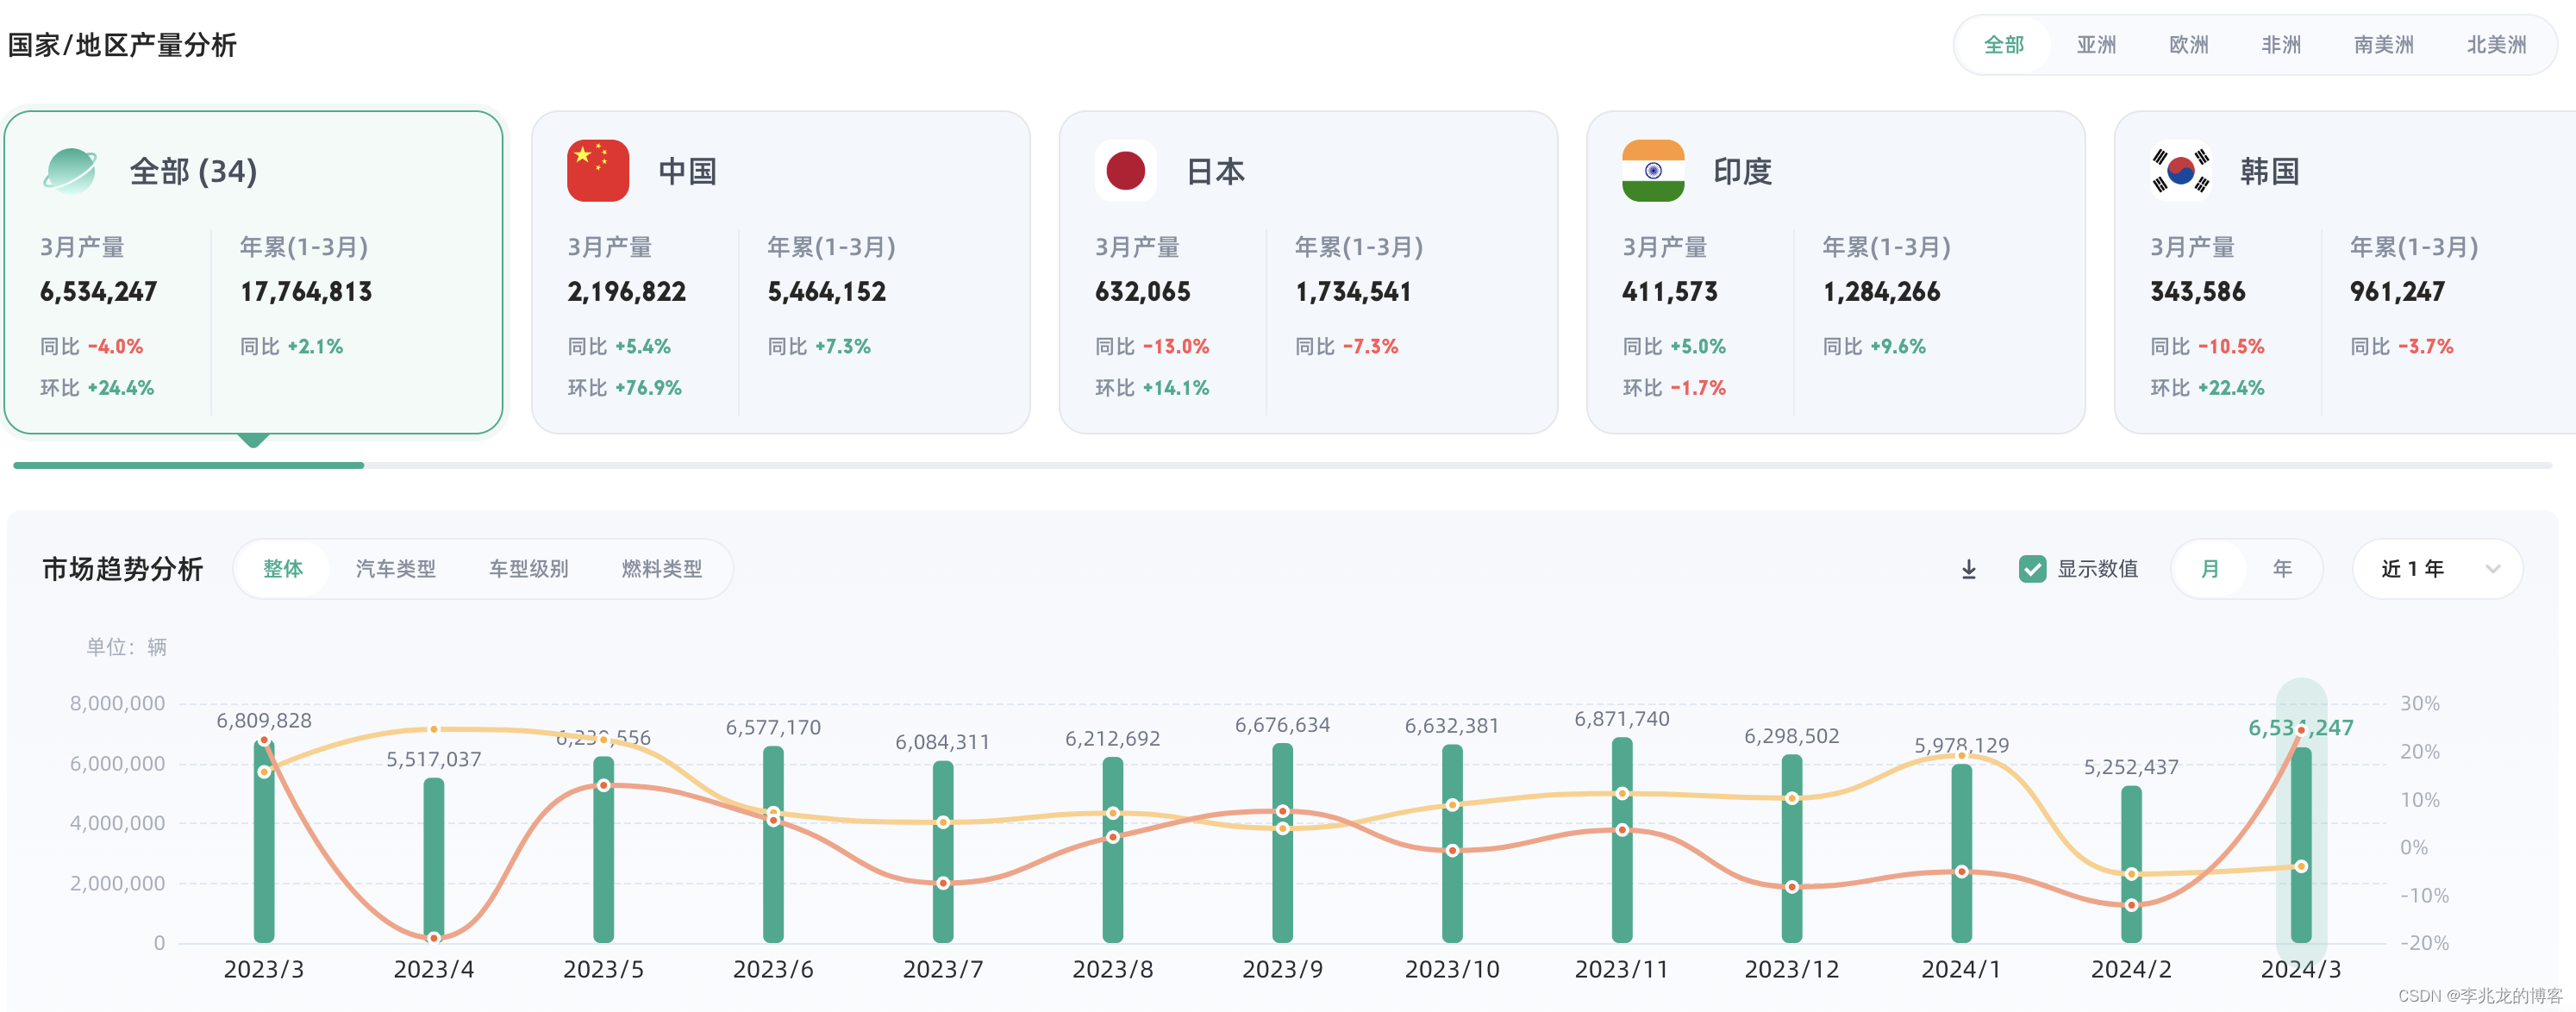Viewport: 2576px width, 1012px height.
Task: Click the China flag icon
Action: click(598, 171)
